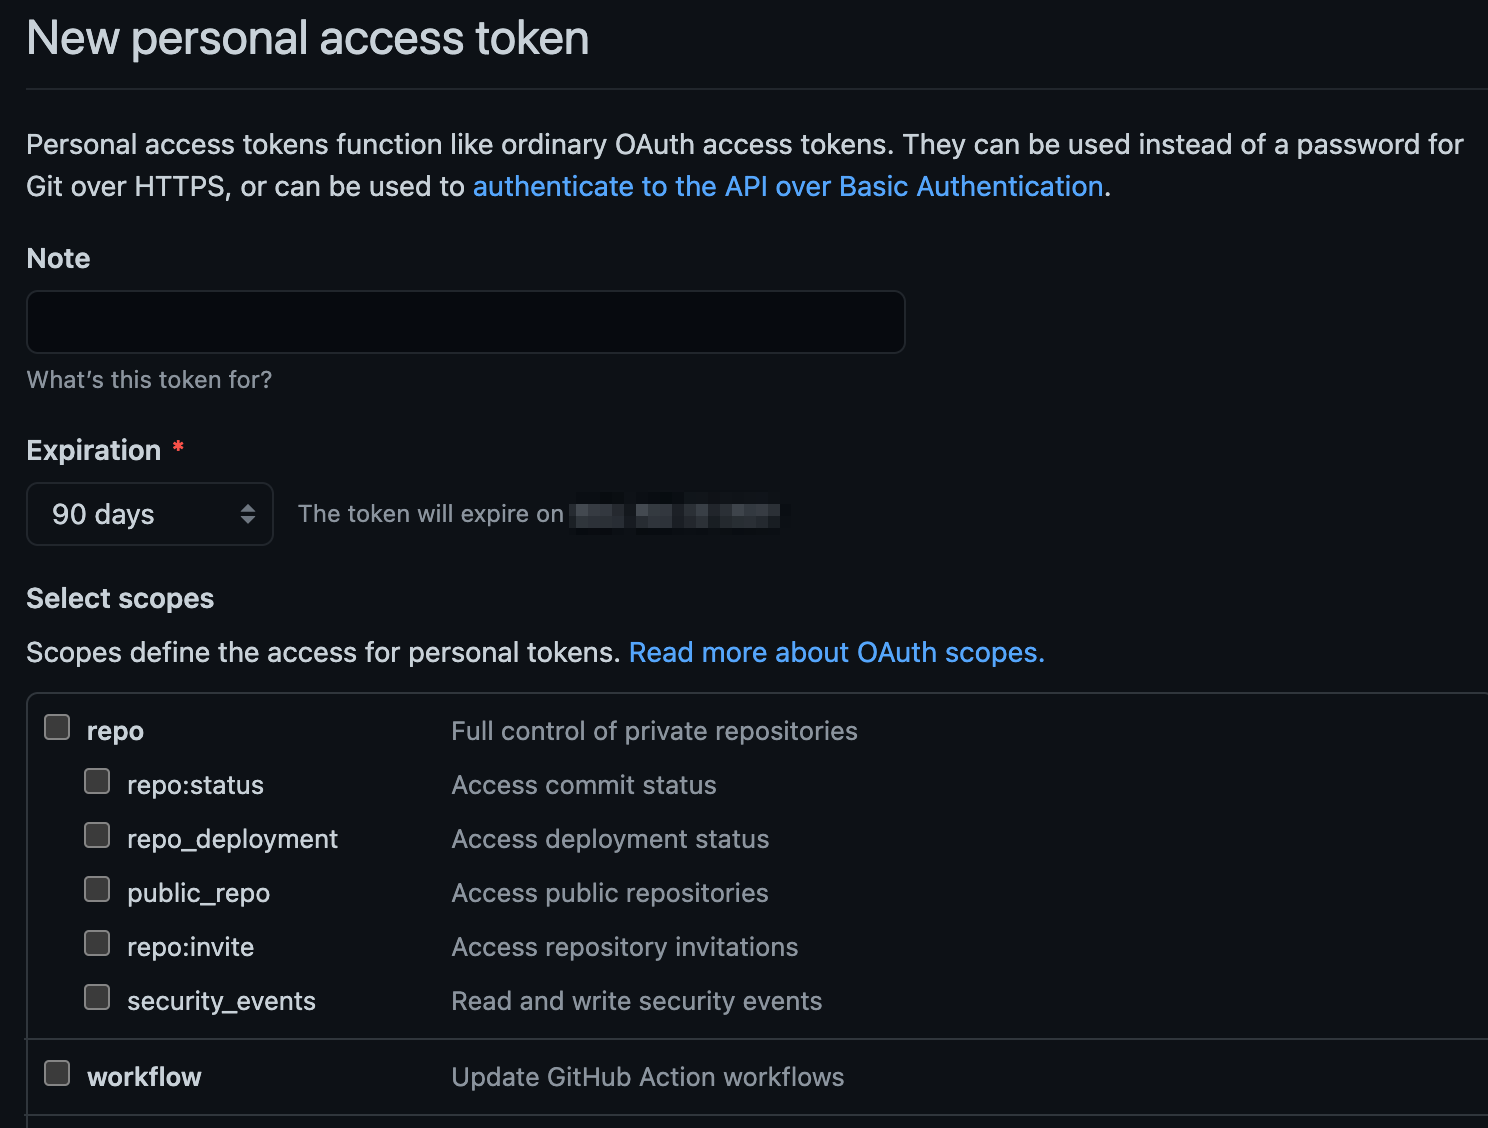Open the Basic Authentication API link
The width and height of the screenshot is (1488, 1128).
point(787,187)
